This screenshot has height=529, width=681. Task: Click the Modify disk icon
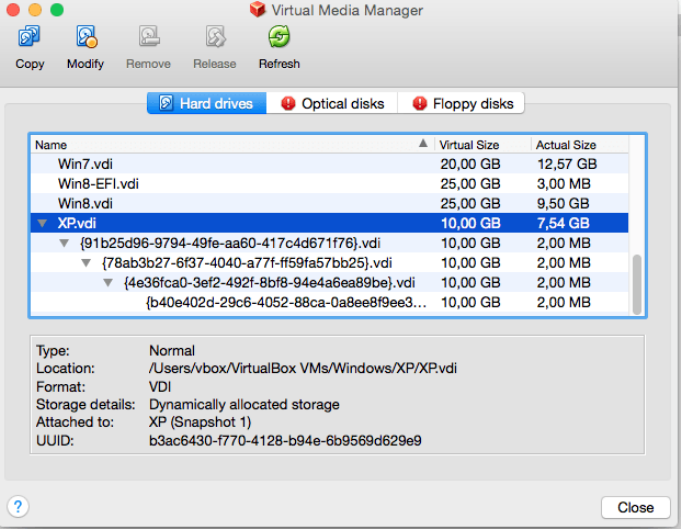coord(86,36)
